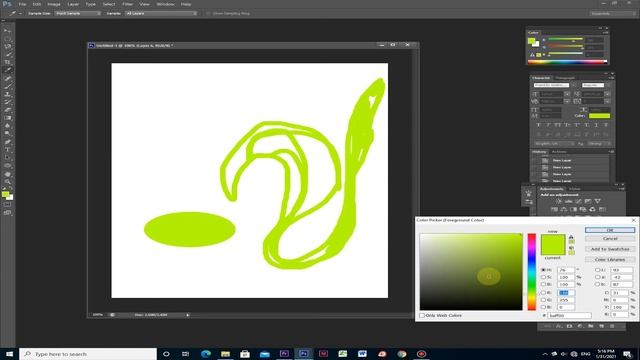Click OK in the Color Picker

[x=610, y=230]
